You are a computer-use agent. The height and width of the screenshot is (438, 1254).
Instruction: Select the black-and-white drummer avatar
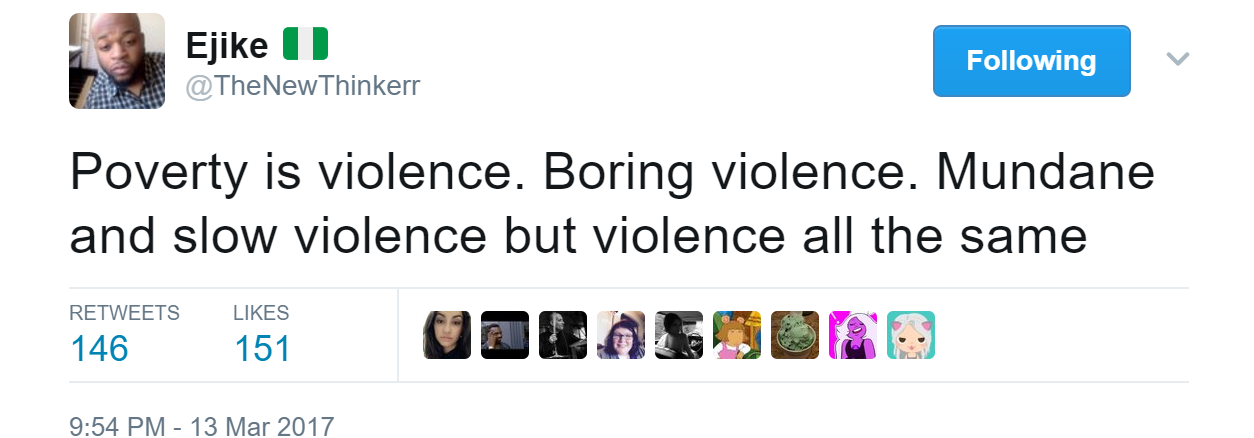562,335
